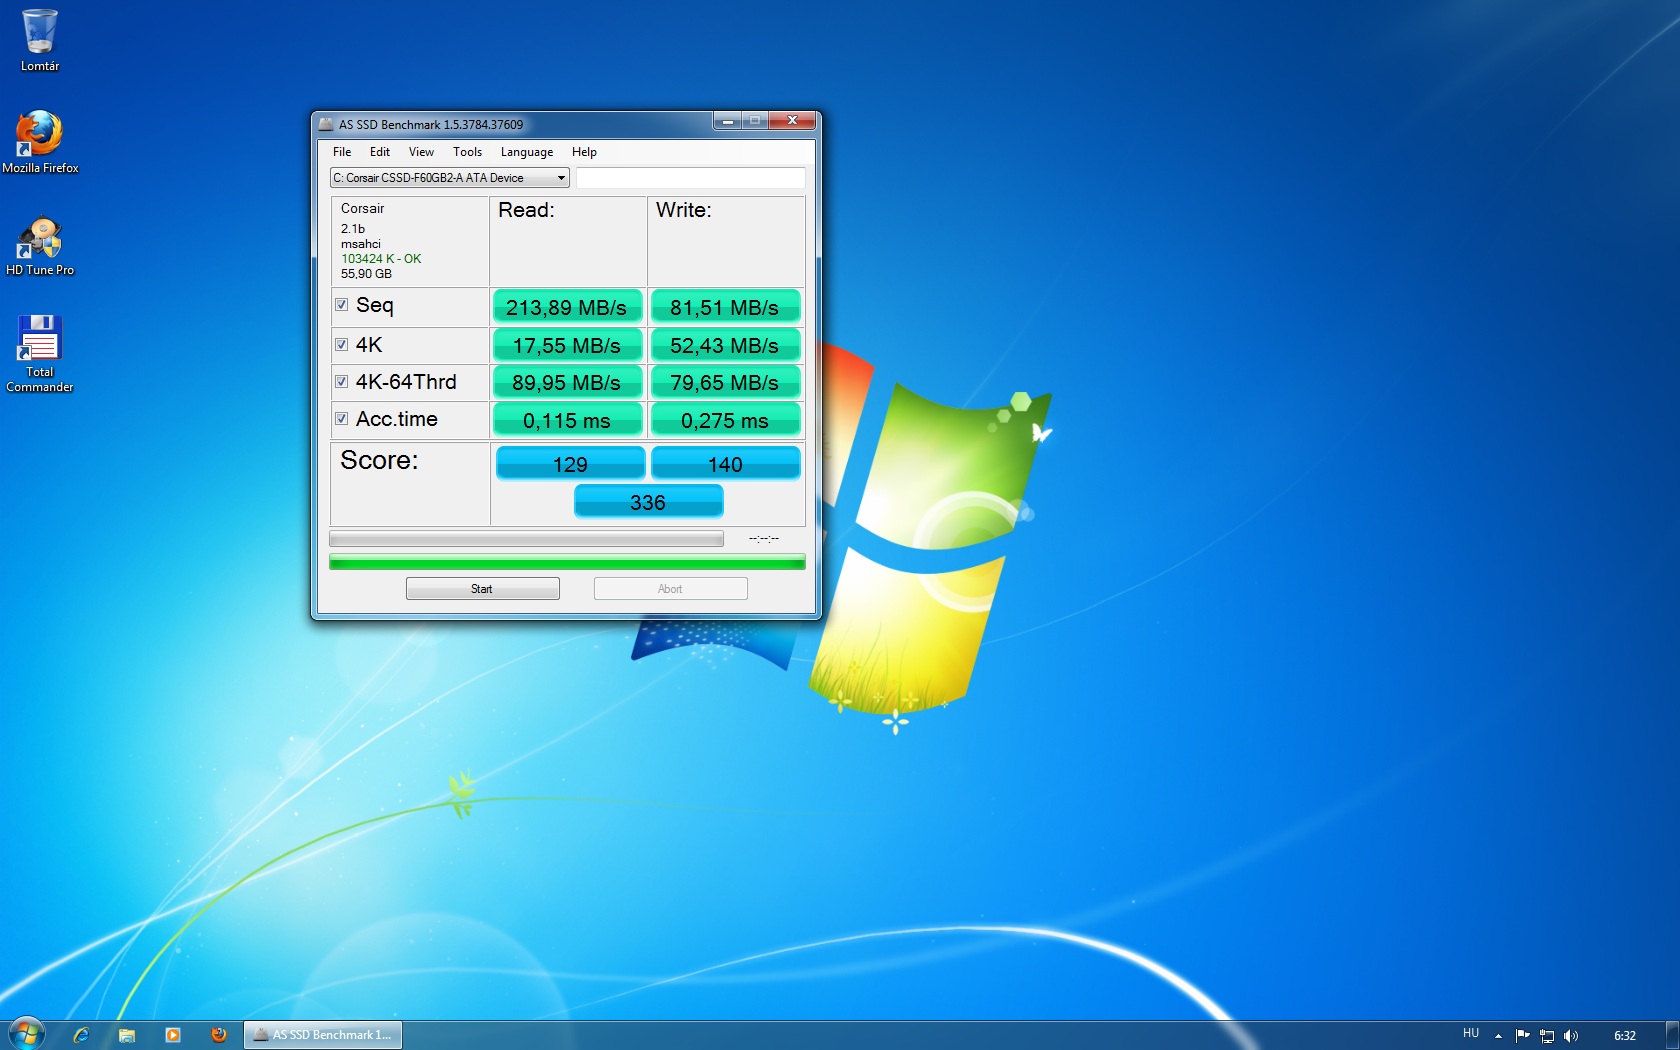Launch Firefox from the taskbar
This screenshot has width=1680, height=1050.
tap(219, 1035)
